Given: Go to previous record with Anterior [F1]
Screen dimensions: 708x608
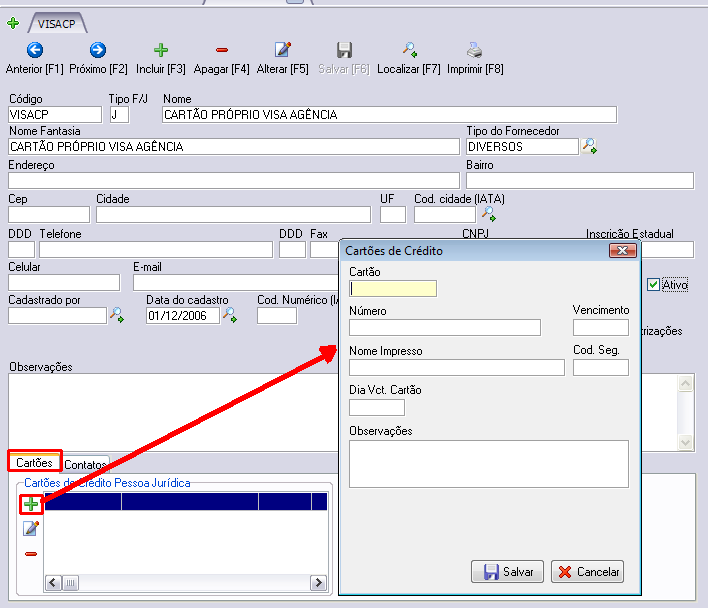Looking at the screenshot, I should point(35,58).
